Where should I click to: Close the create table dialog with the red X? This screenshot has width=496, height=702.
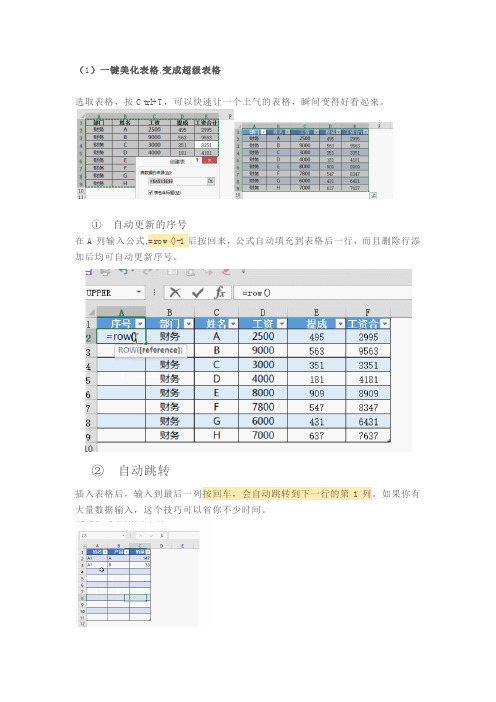[x=210, y=160]
